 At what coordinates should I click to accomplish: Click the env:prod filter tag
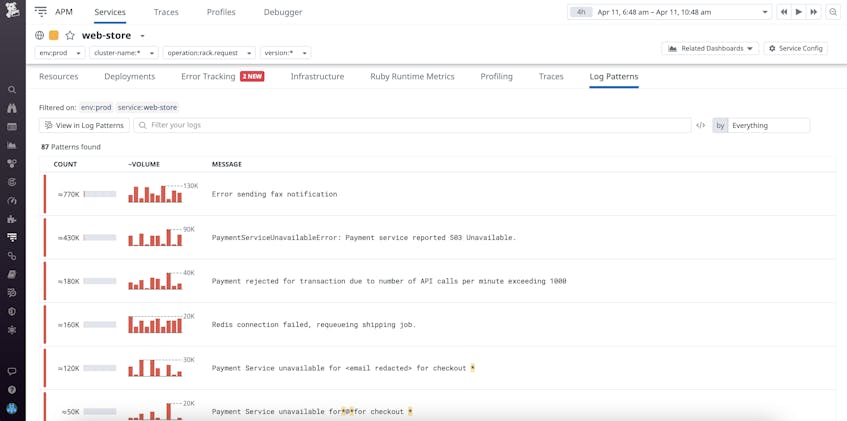[96, 108]
